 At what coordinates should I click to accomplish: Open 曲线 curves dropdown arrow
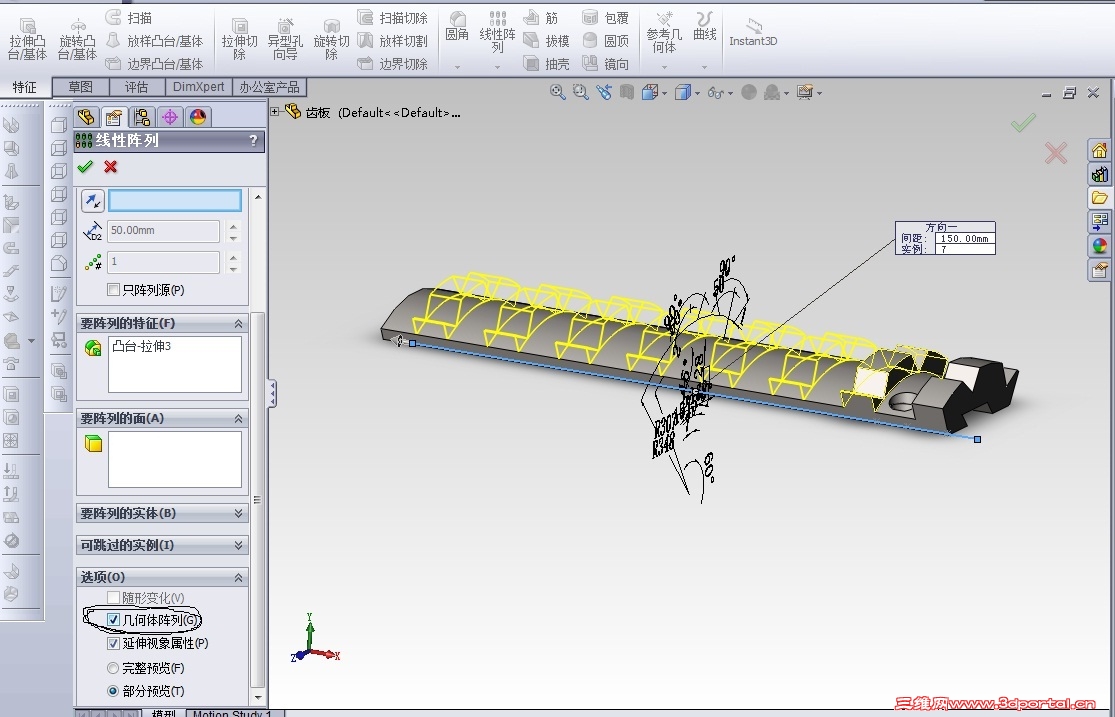[704, 67]
